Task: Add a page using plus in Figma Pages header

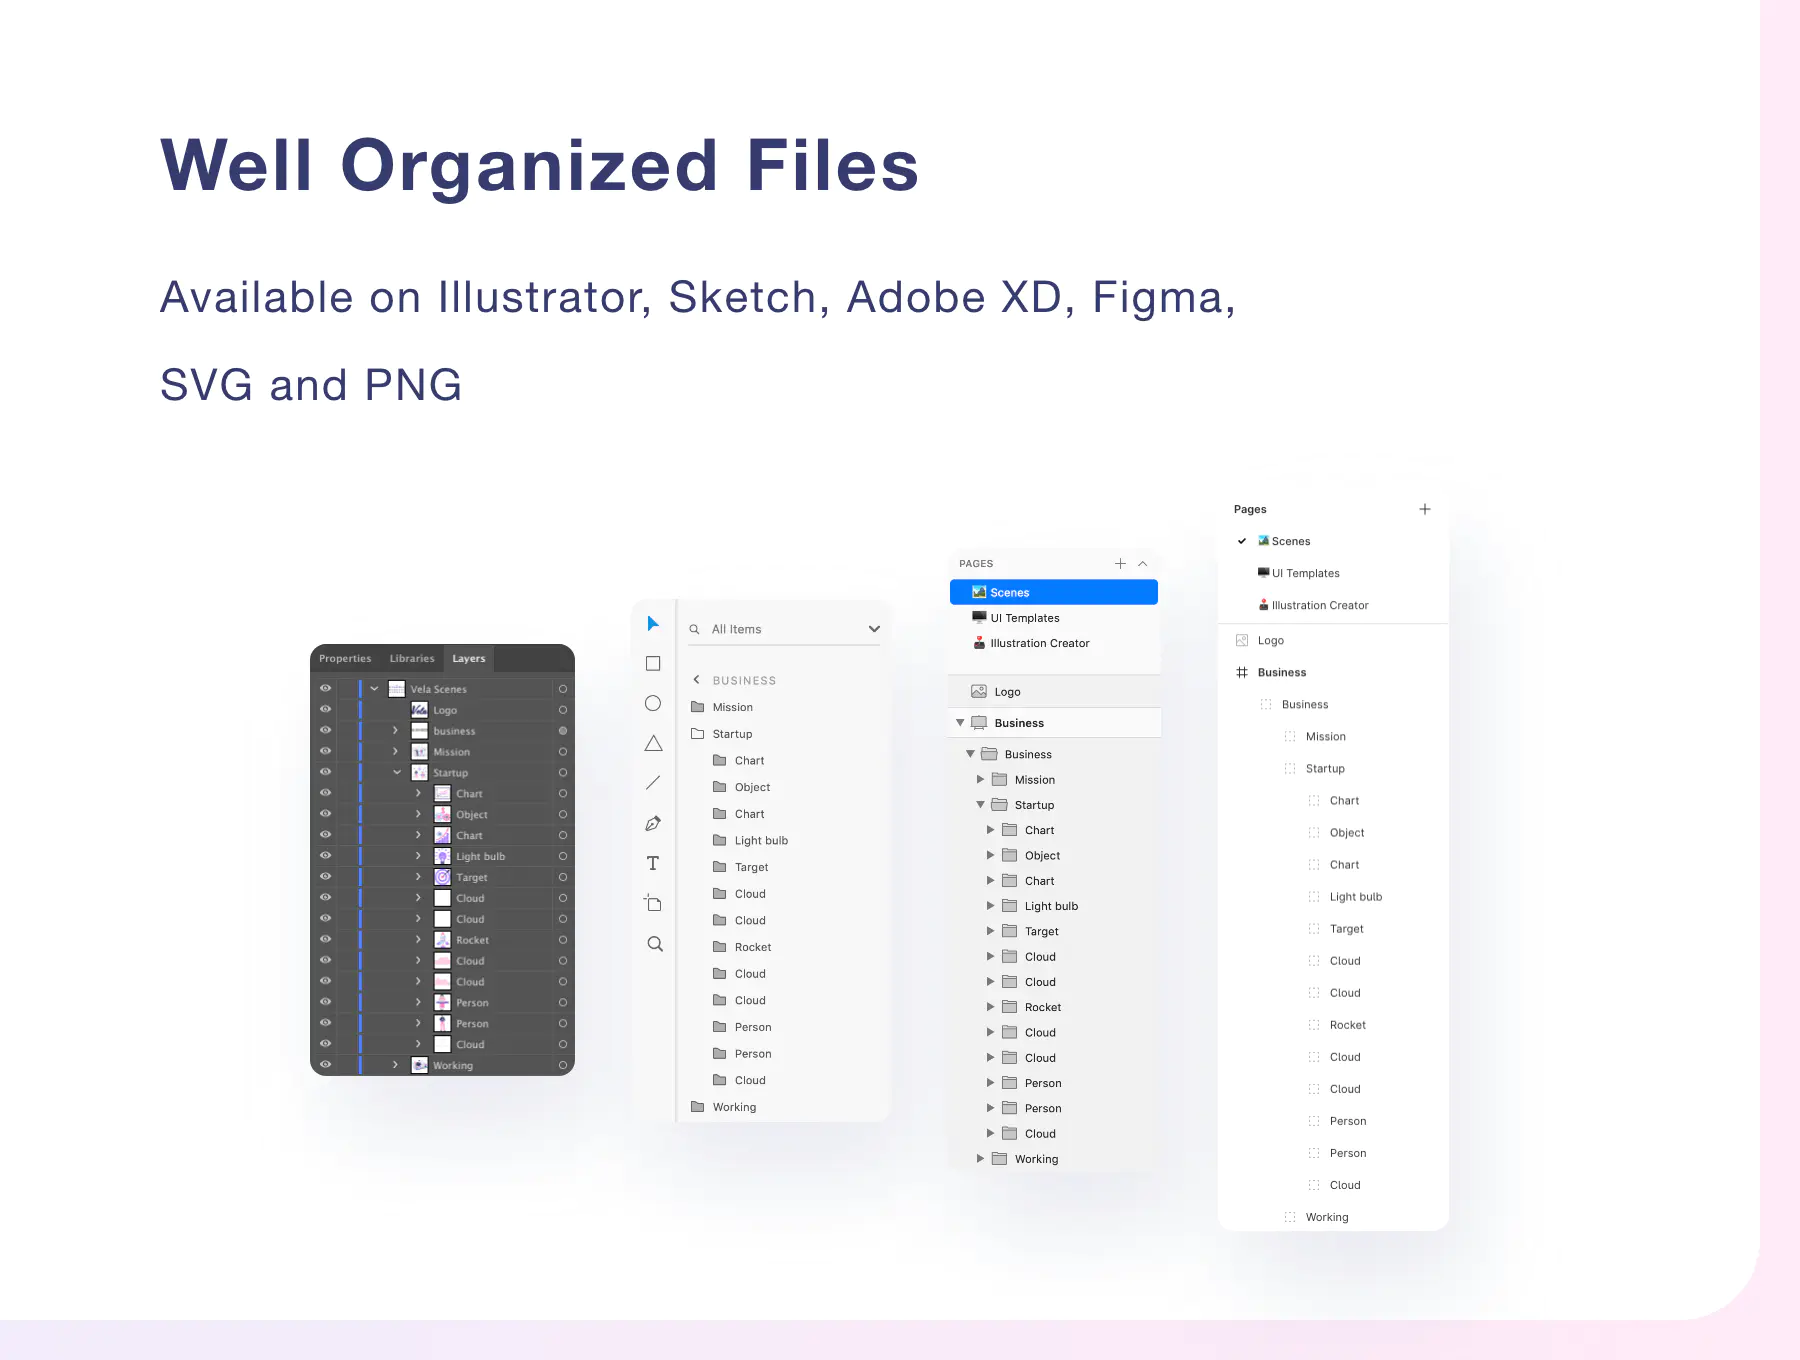Action: coord(1425,509)
